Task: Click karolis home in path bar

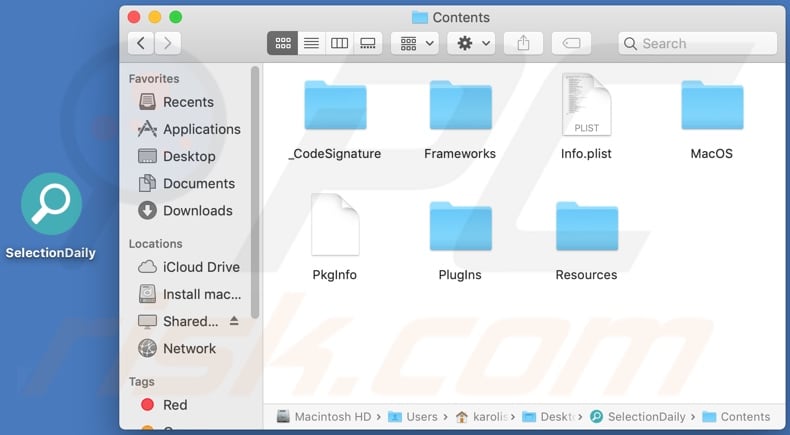Action: point(481,417)
